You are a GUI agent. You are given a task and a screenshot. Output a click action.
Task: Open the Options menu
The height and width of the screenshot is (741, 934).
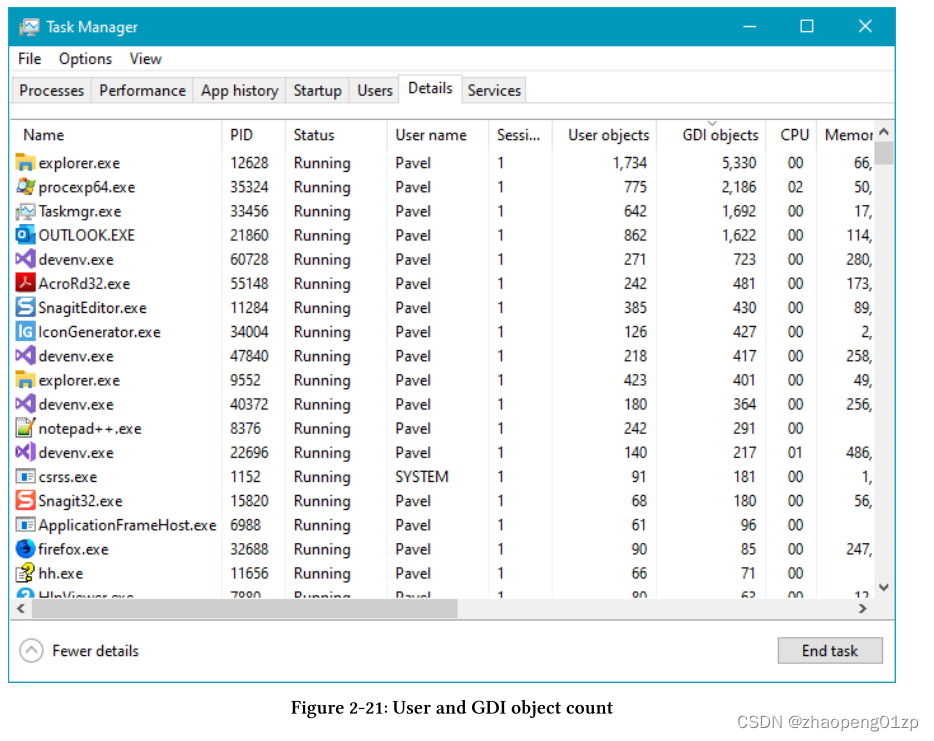pos(85,59)
